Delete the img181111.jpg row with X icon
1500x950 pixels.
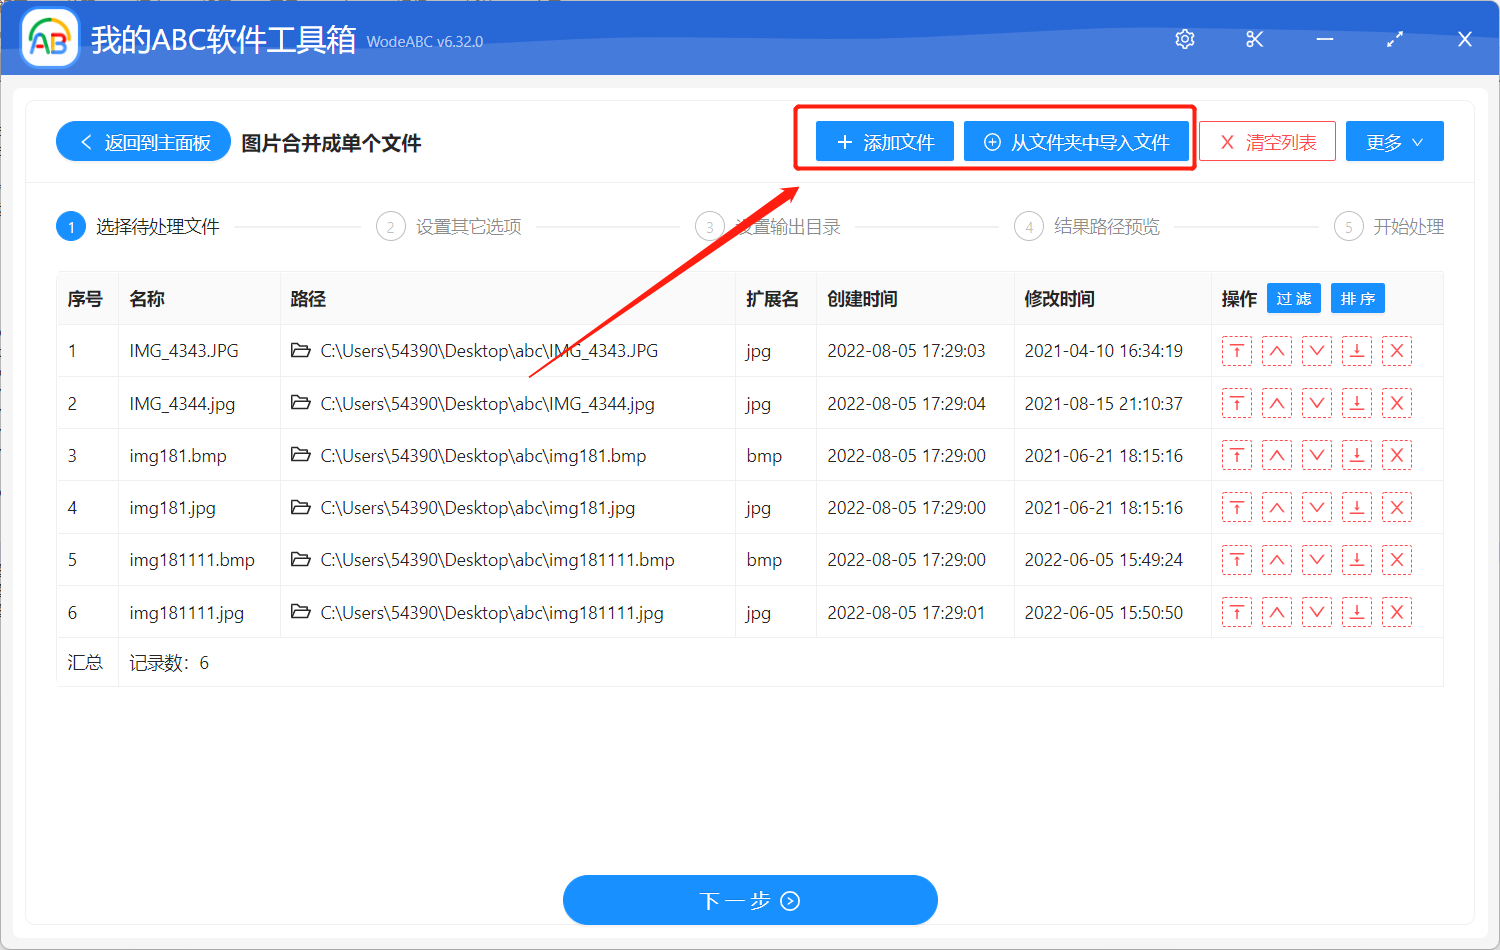point(1397,611)
